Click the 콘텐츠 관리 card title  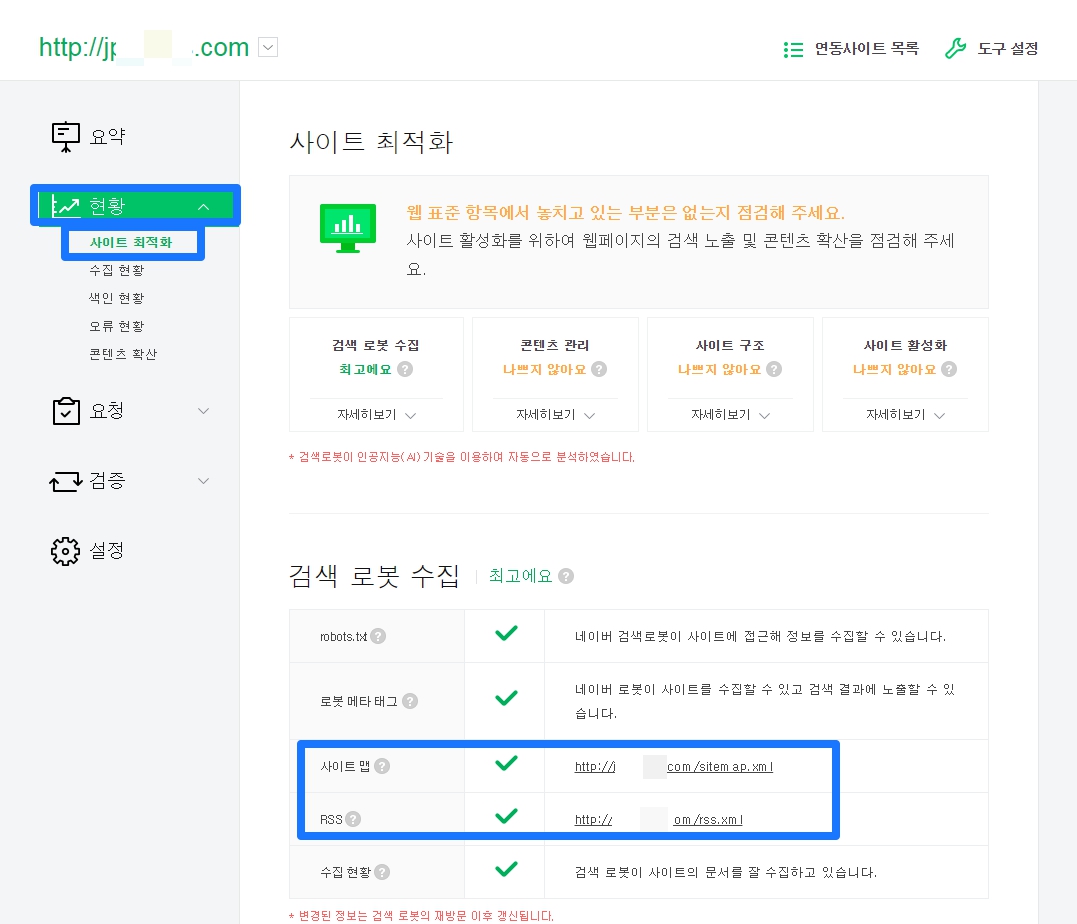point(555,345)
